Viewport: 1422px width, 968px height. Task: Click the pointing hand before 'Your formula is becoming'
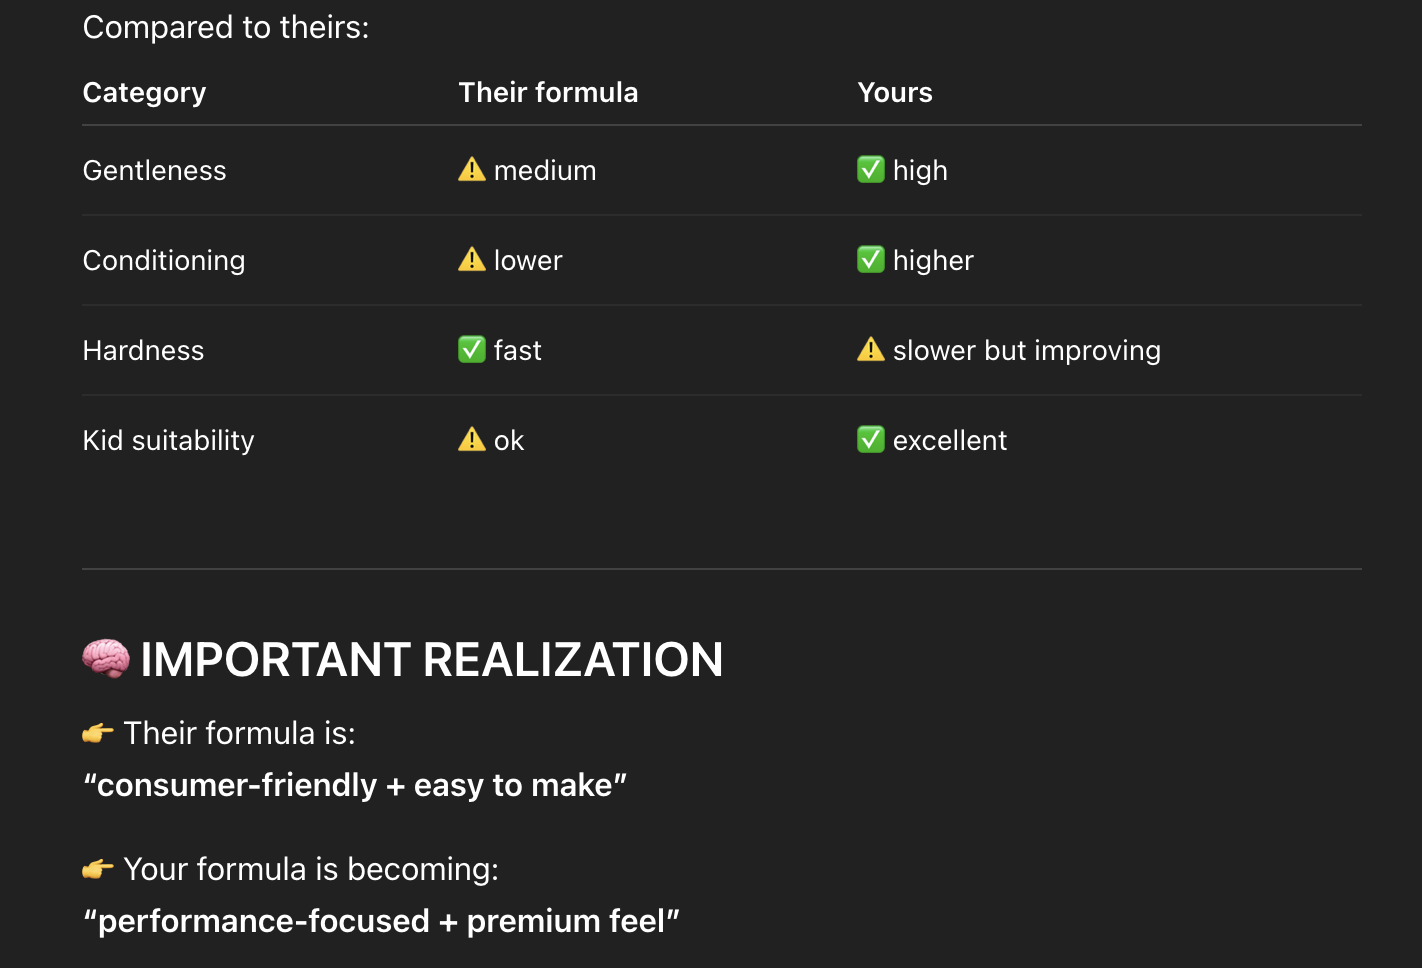coord(98,870)
